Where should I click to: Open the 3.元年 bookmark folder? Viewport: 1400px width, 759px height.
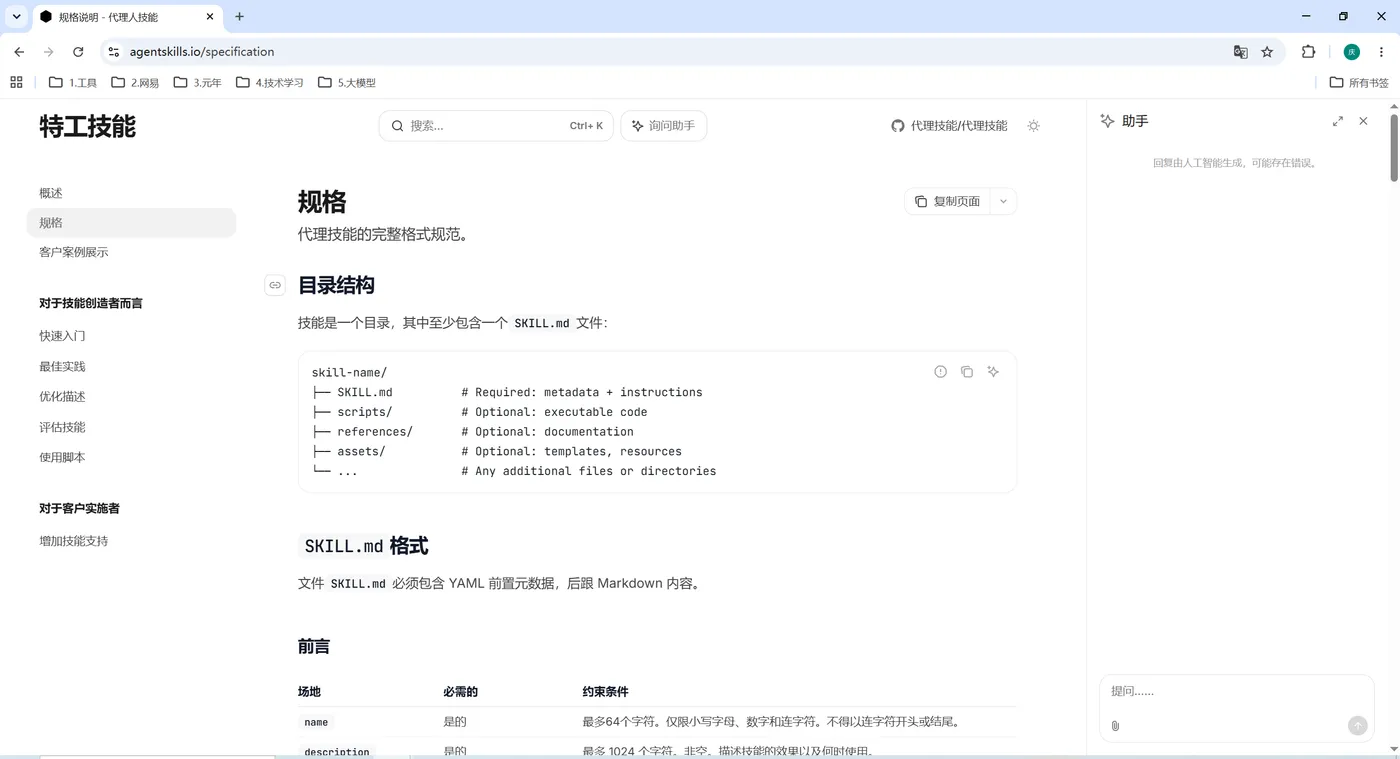pyautogui.click(x=198, y=83)
